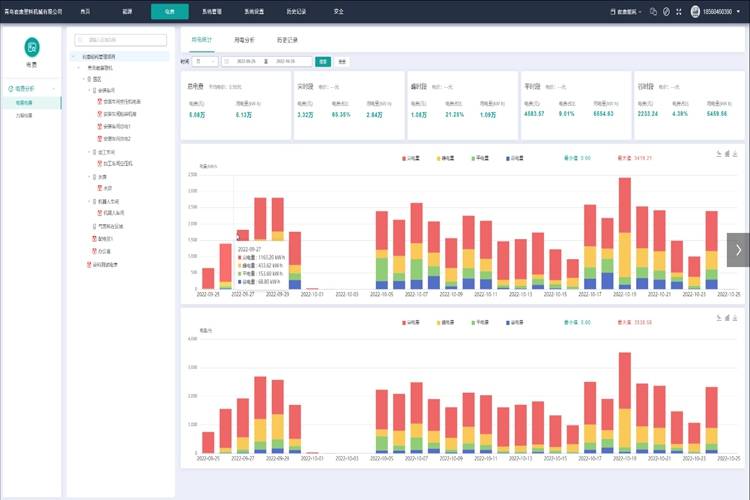The image size is (750, 500).
Task: Click the bar chart icon on lower chart
Action: pyautogui.click(x=727, y=319)
